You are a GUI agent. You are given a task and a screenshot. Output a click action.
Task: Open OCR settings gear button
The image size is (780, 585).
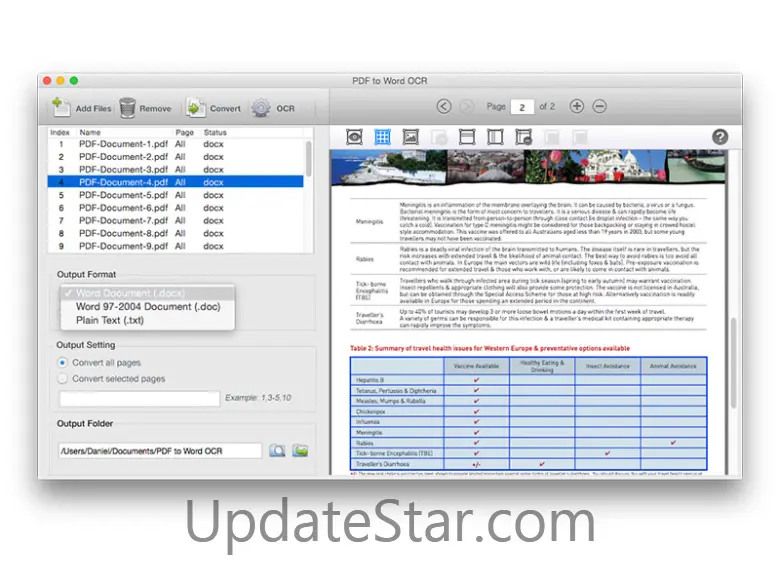coord(273,108)
